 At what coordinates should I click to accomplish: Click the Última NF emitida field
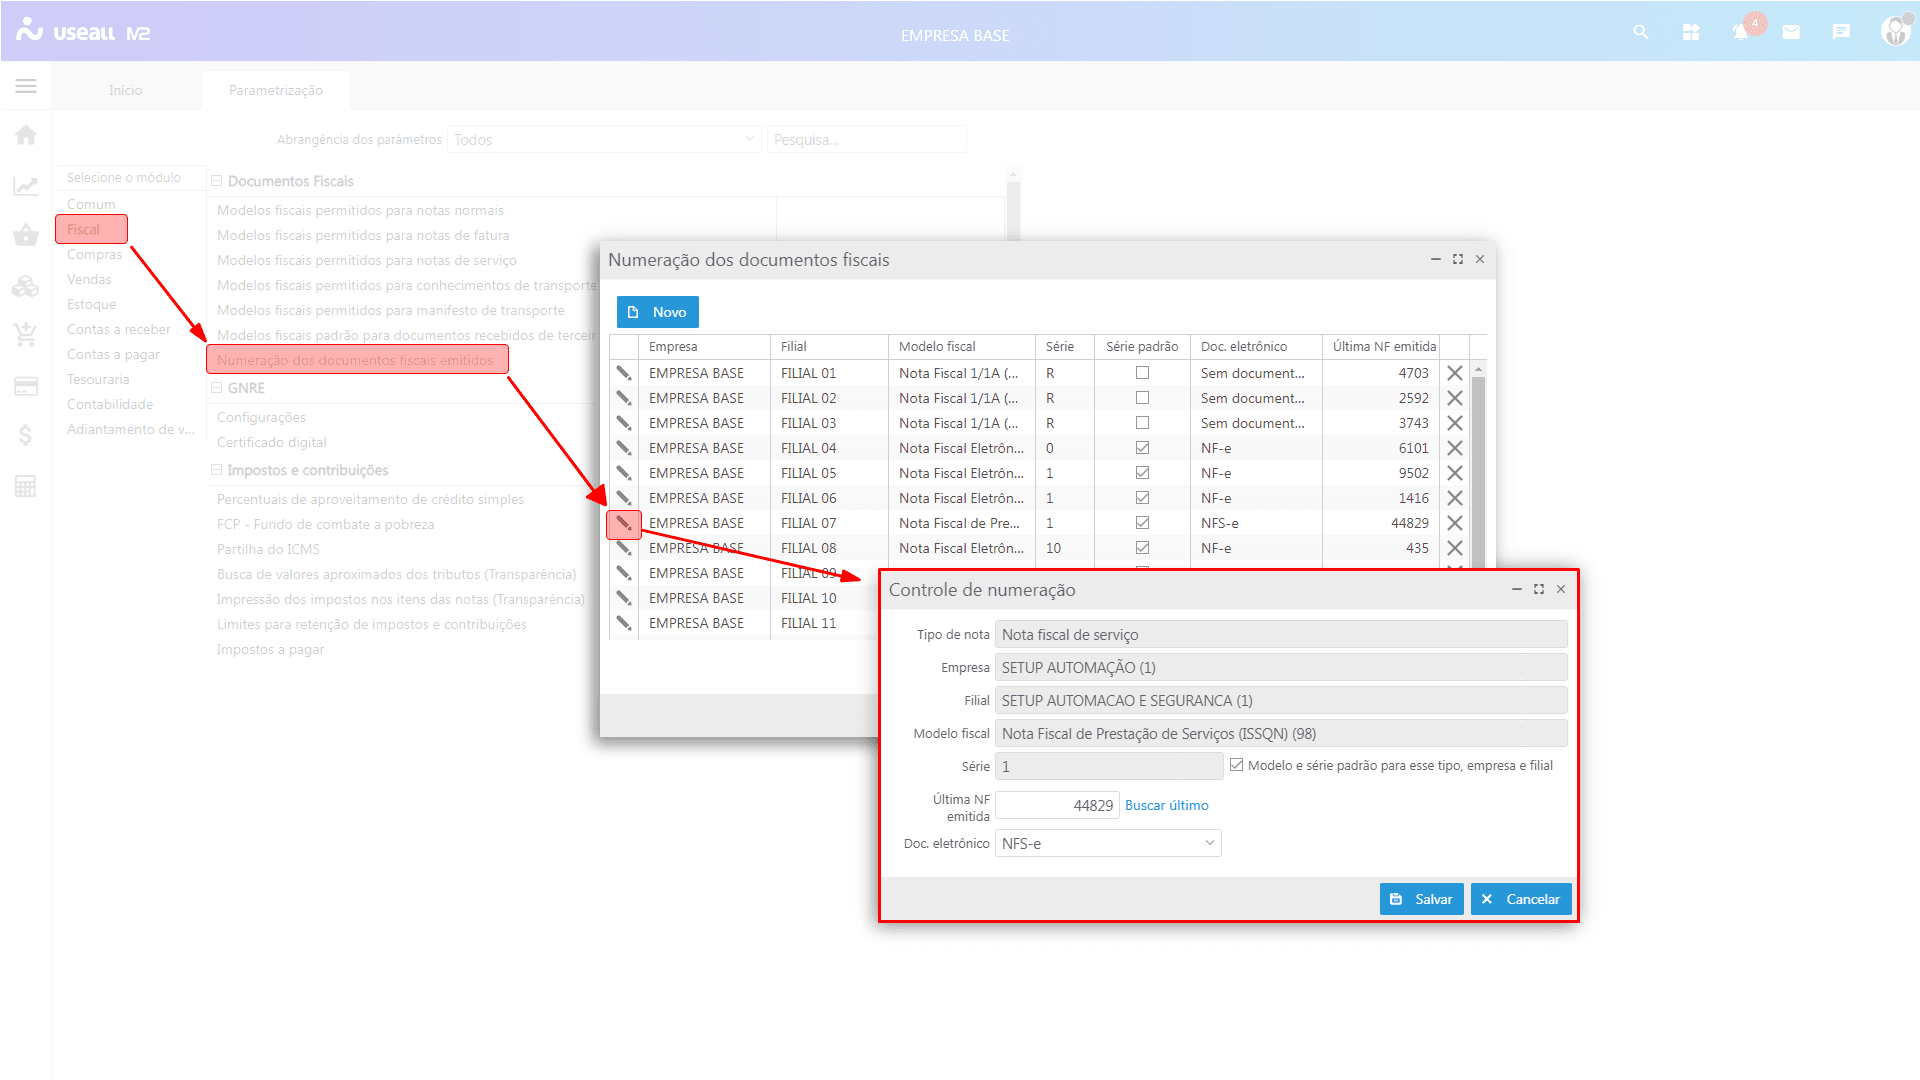pos(1057,805)
